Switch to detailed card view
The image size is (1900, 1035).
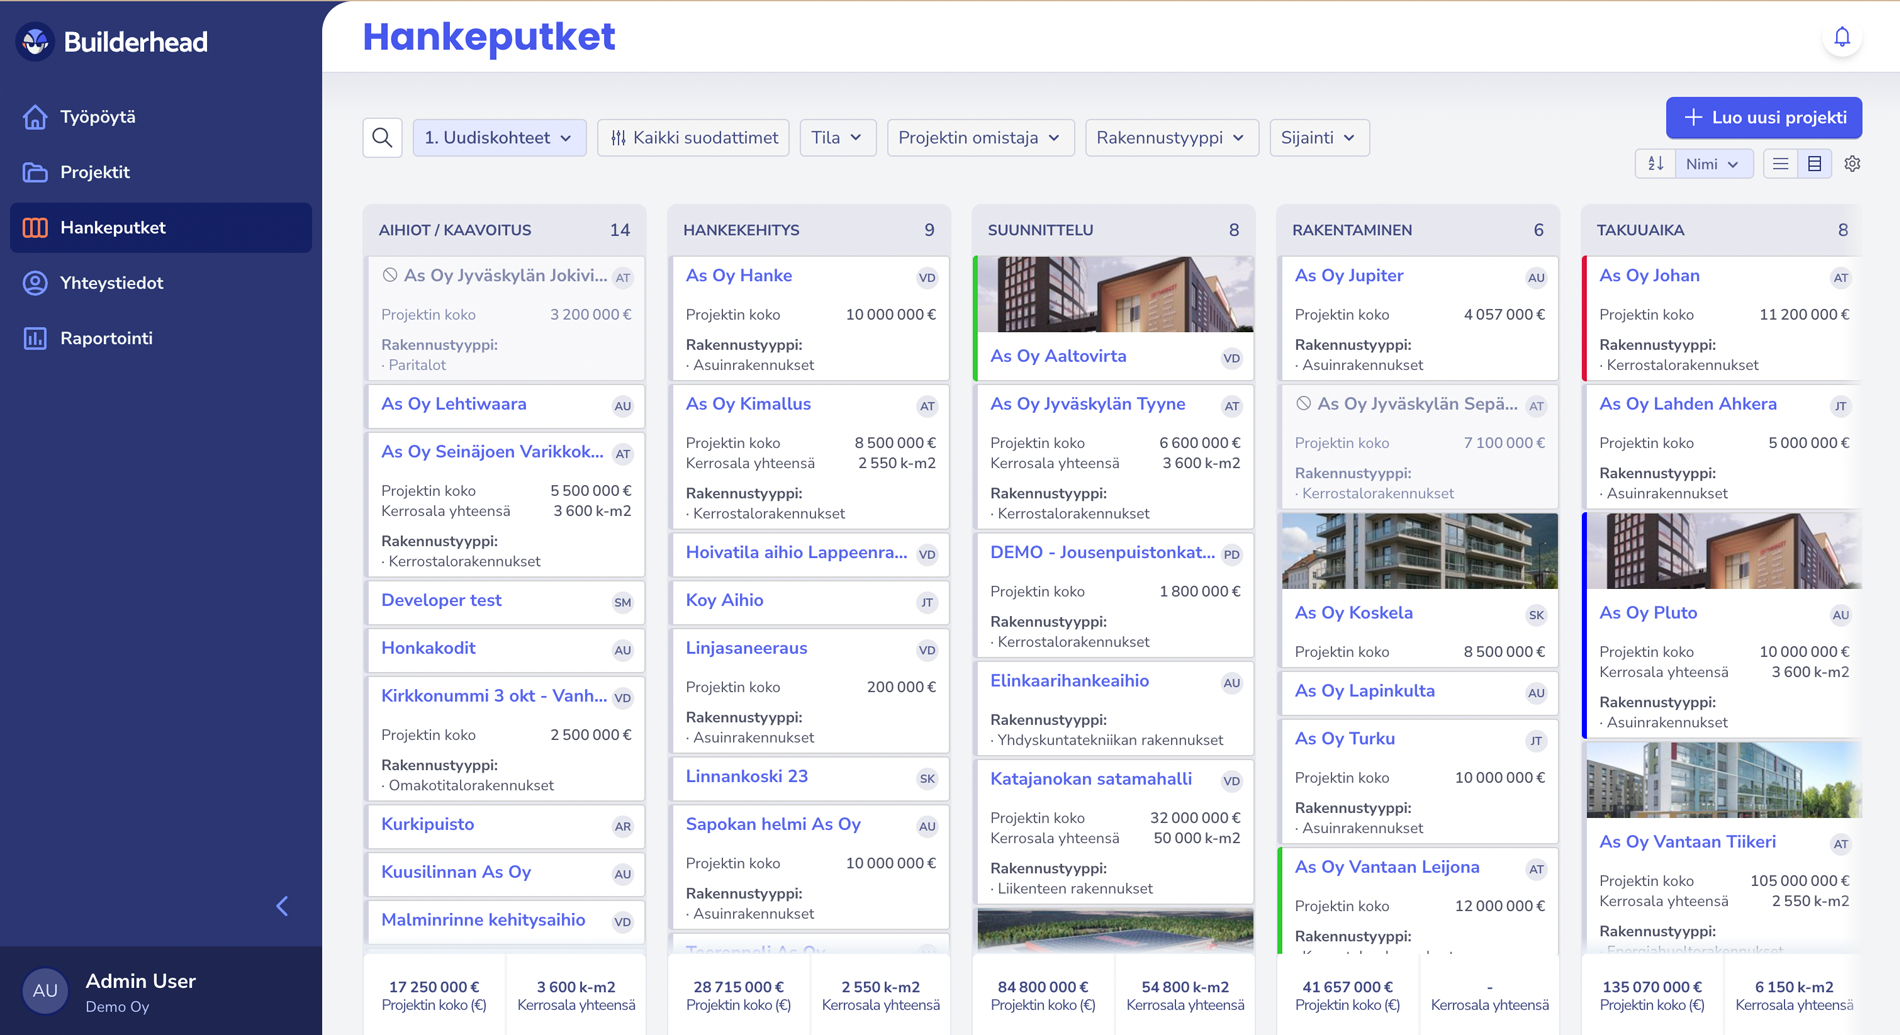[x=1814, y=164]
